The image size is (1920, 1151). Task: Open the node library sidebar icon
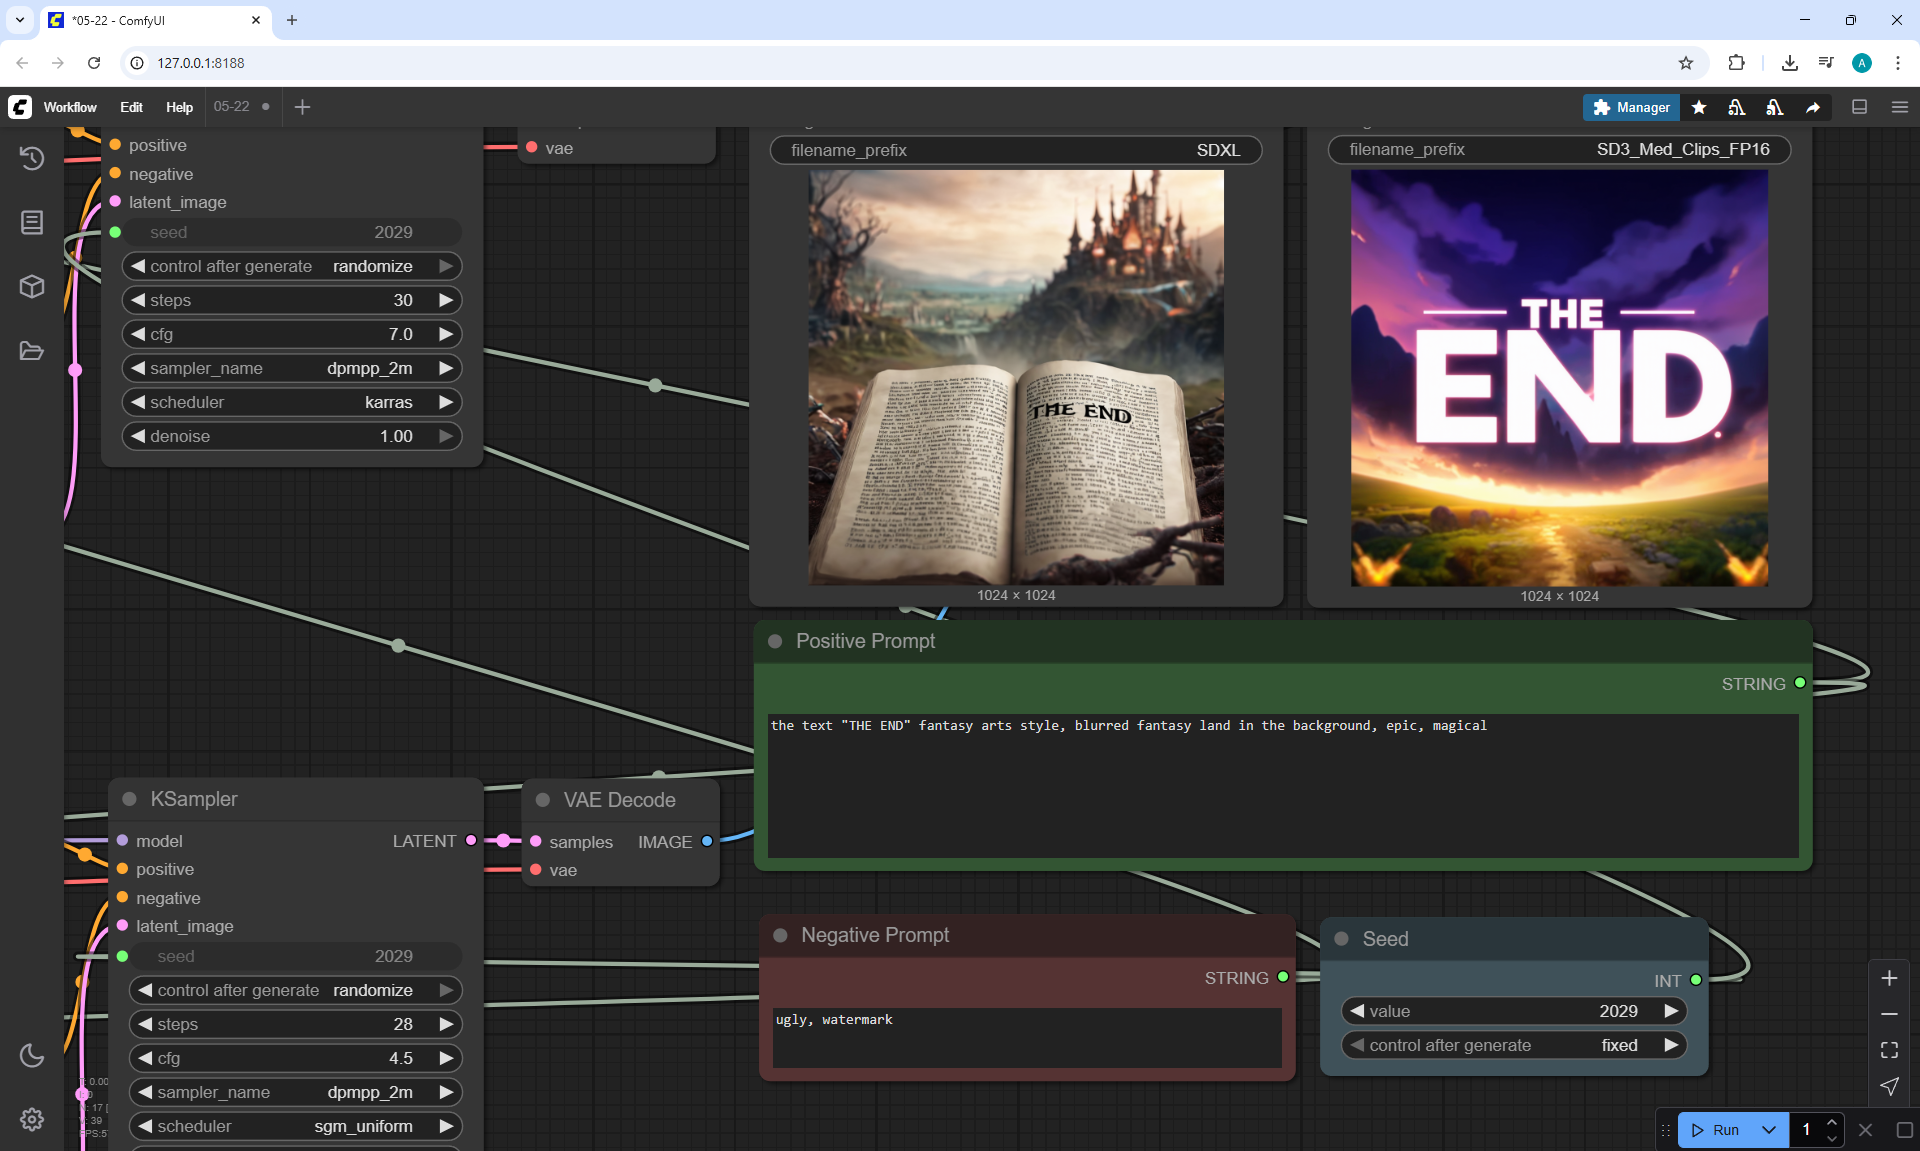pyautogui.click(x=32, y=222)
